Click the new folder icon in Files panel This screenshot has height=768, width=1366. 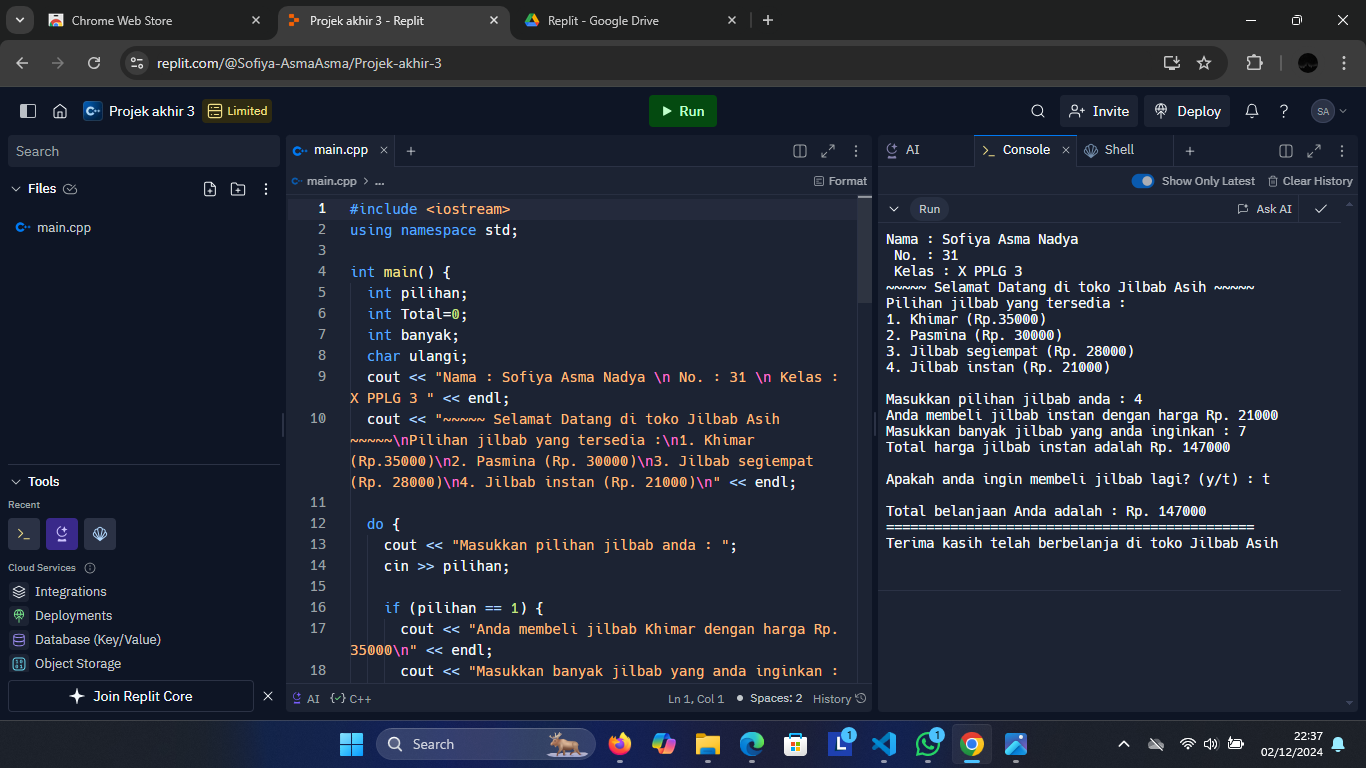238,189
